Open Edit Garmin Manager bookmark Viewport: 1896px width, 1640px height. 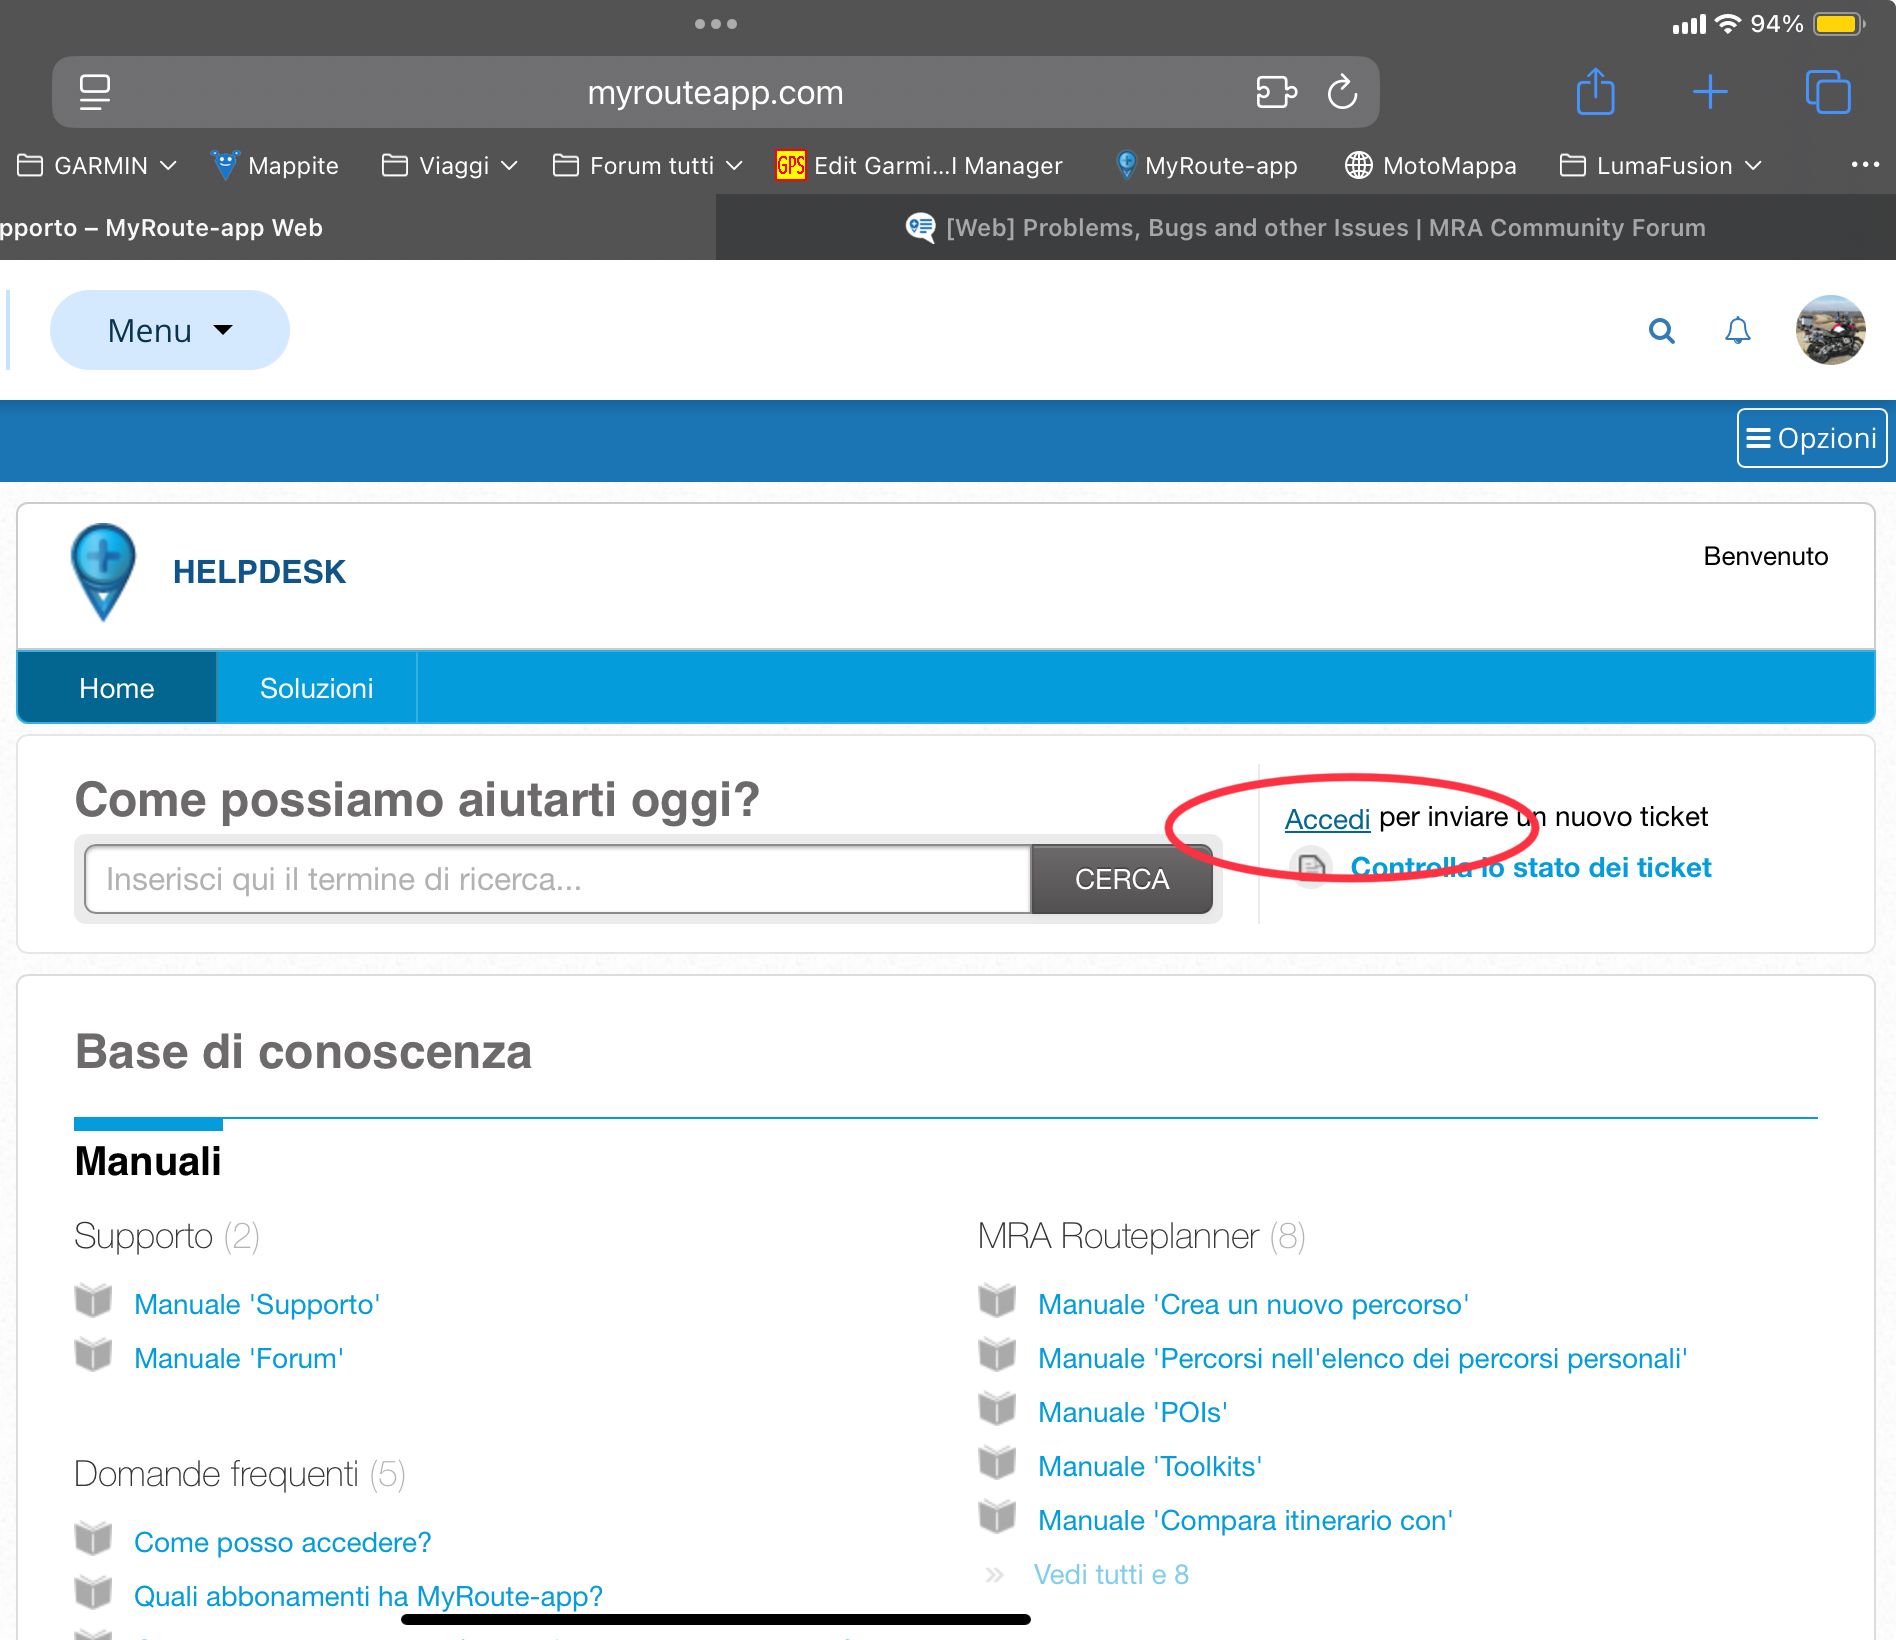[x=919, y=165]
